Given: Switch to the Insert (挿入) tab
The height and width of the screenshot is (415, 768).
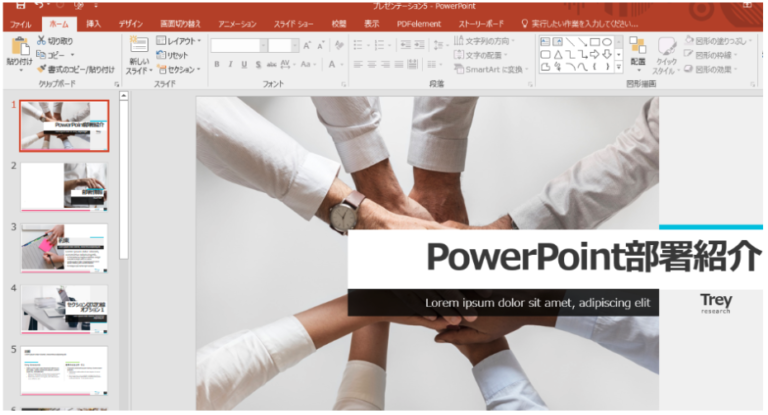Looking at the screenshot, I should (93, 24).
